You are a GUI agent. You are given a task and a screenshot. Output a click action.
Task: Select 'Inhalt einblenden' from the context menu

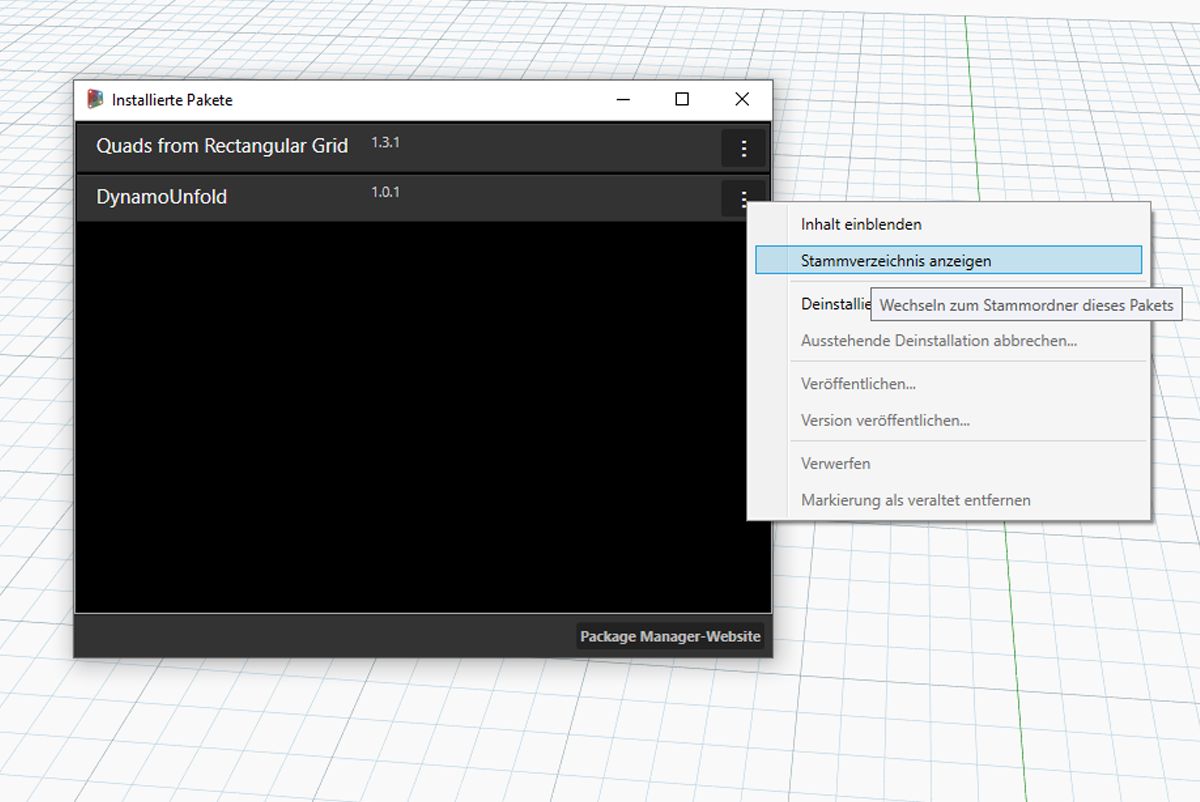click(x=861, y=224)
